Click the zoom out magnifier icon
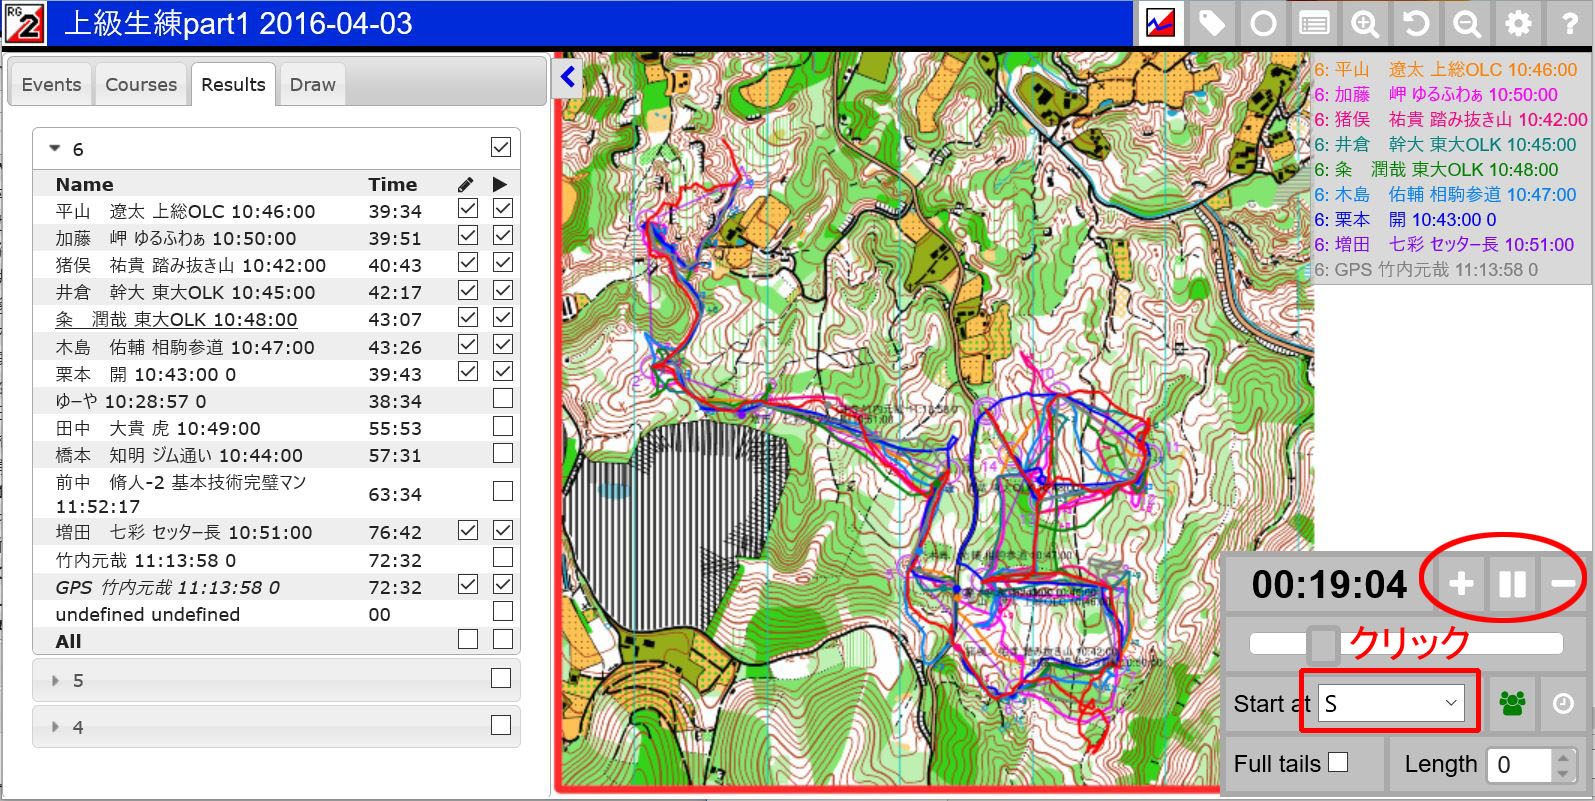Screen dimensions: 1595x801 point(1467,23)
